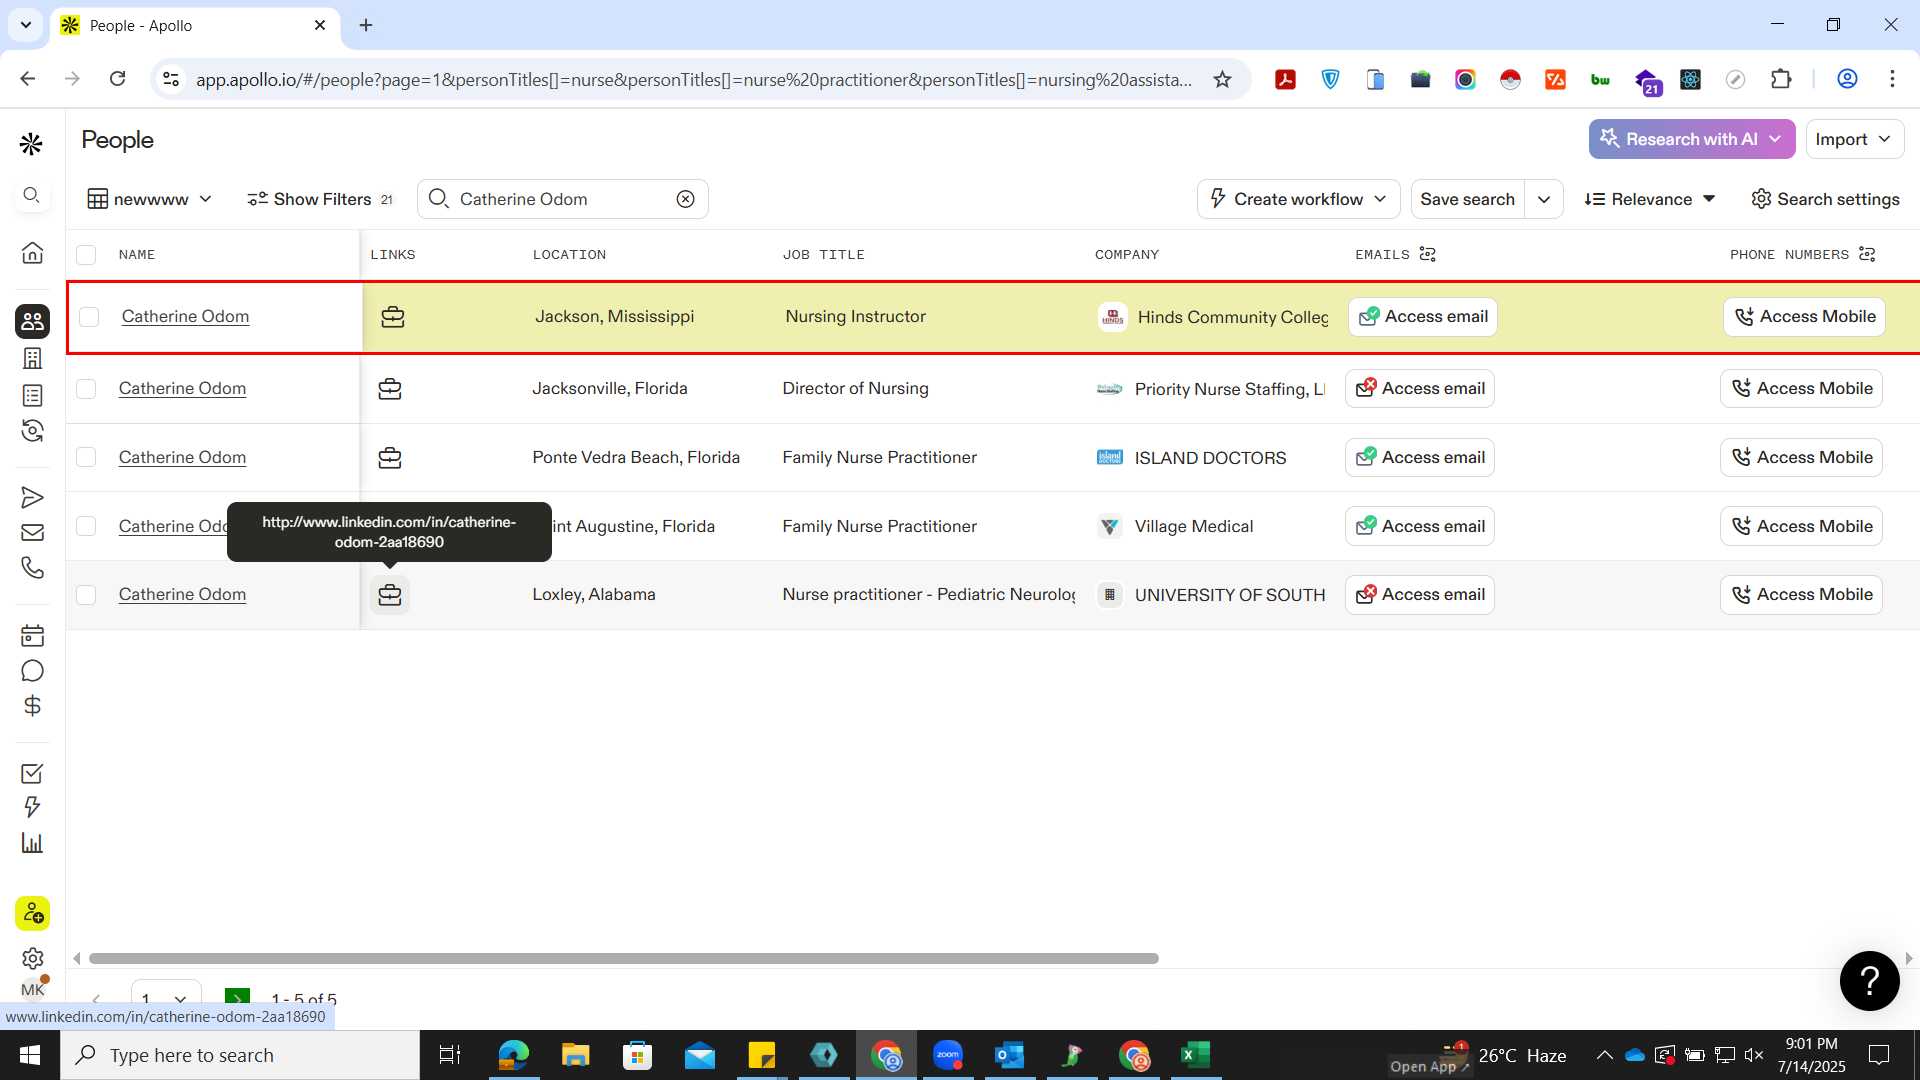
Task: Open email column settings icon beside EMAILS
Action: pos(1427,254)
